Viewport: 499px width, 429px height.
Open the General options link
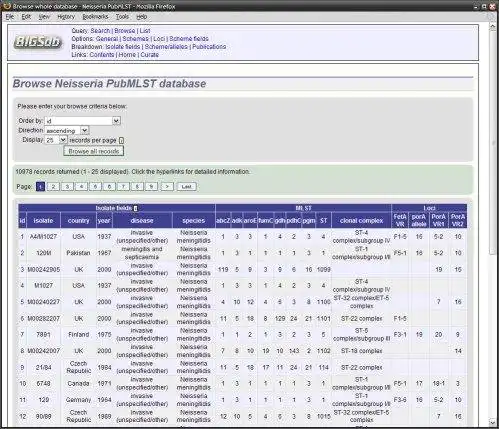(x=107, y=39)
